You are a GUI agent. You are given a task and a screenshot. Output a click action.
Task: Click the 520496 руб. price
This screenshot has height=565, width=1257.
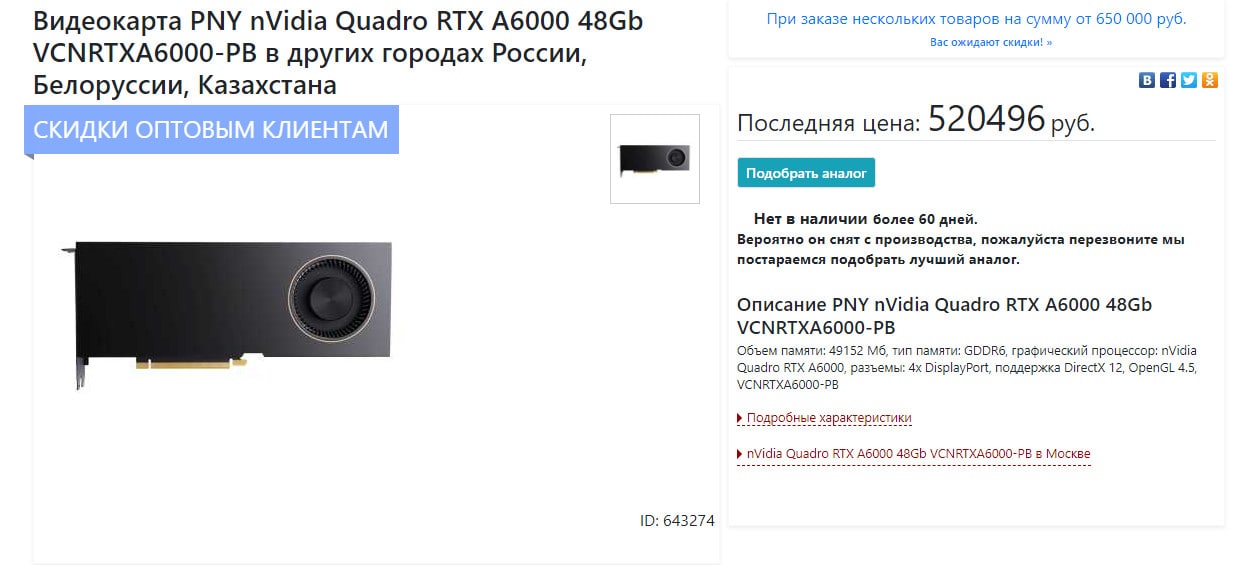(1011, 121)
